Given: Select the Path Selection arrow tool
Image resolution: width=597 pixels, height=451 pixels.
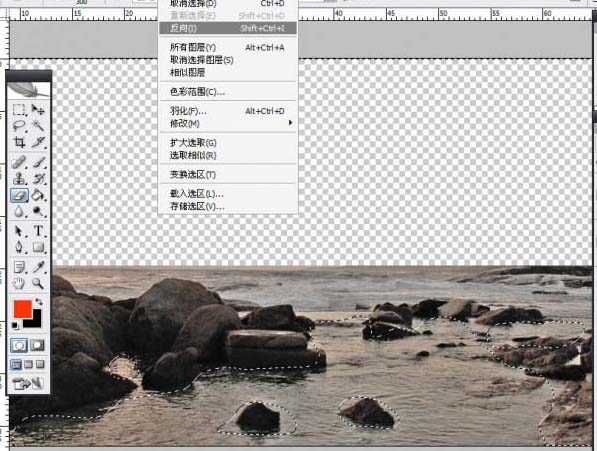Looking at the screenshot, I should 19,231.
